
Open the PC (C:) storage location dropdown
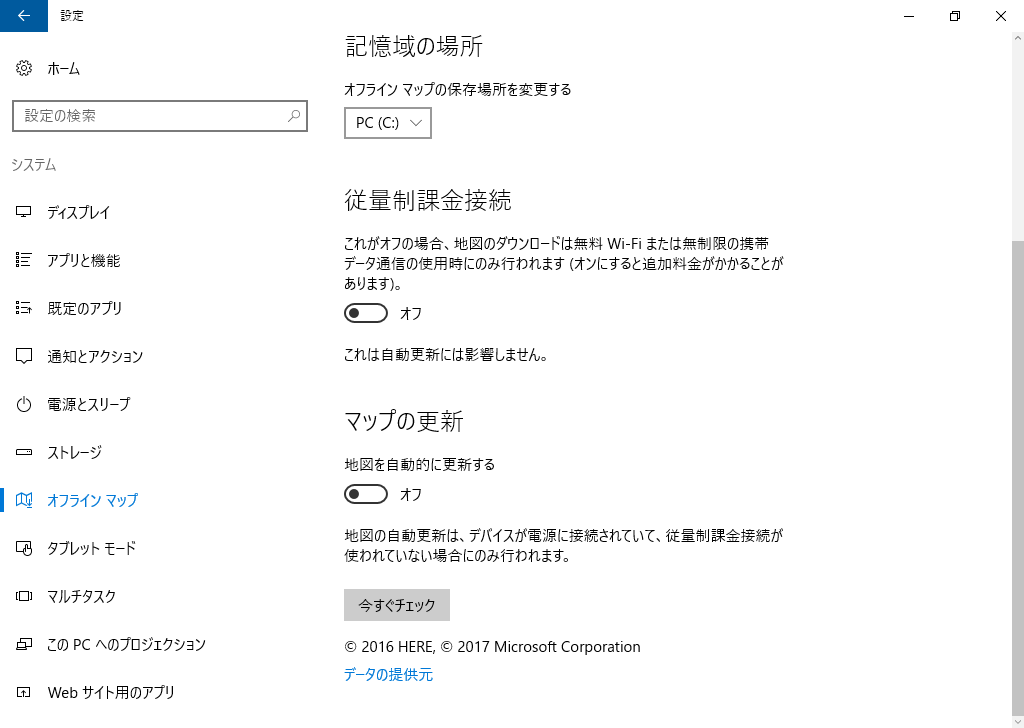coord(388,123)
